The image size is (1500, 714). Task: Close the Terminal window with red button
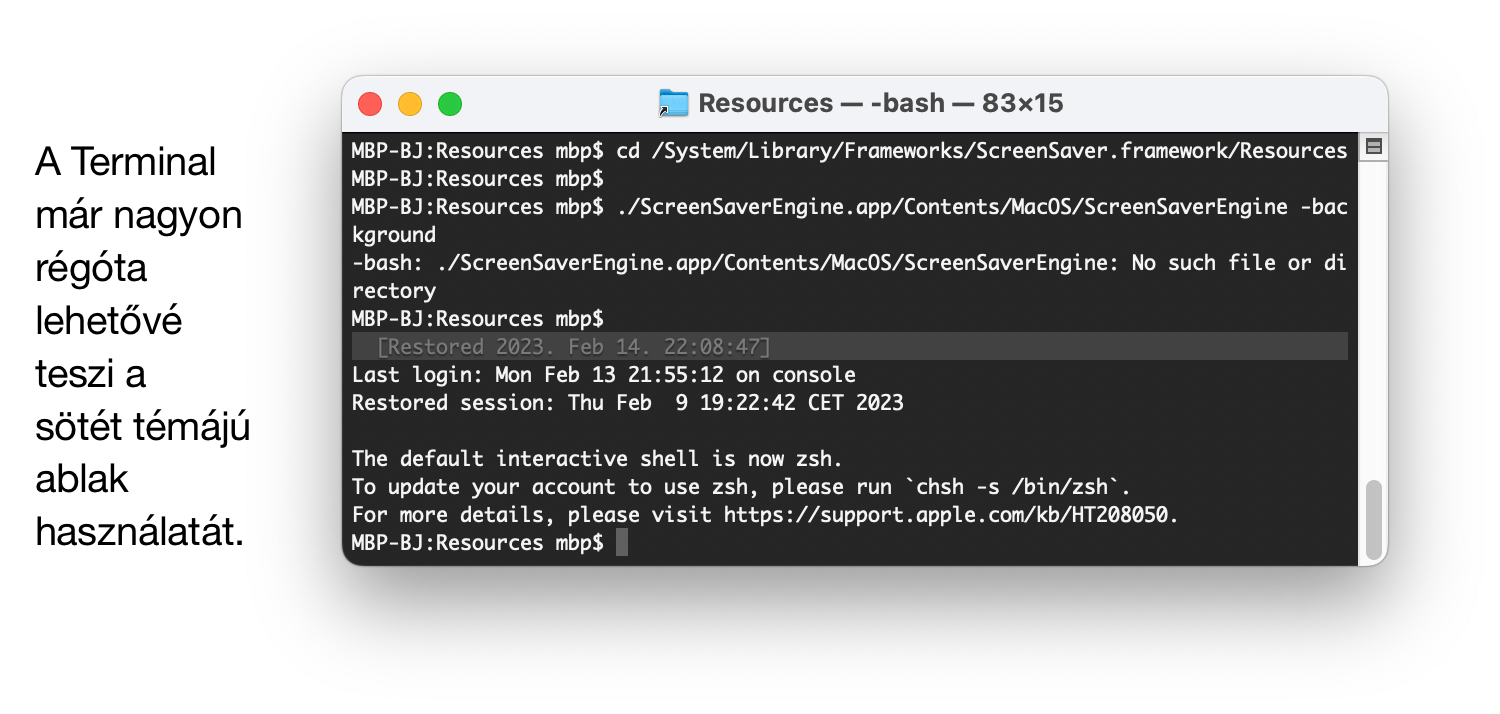370,103
